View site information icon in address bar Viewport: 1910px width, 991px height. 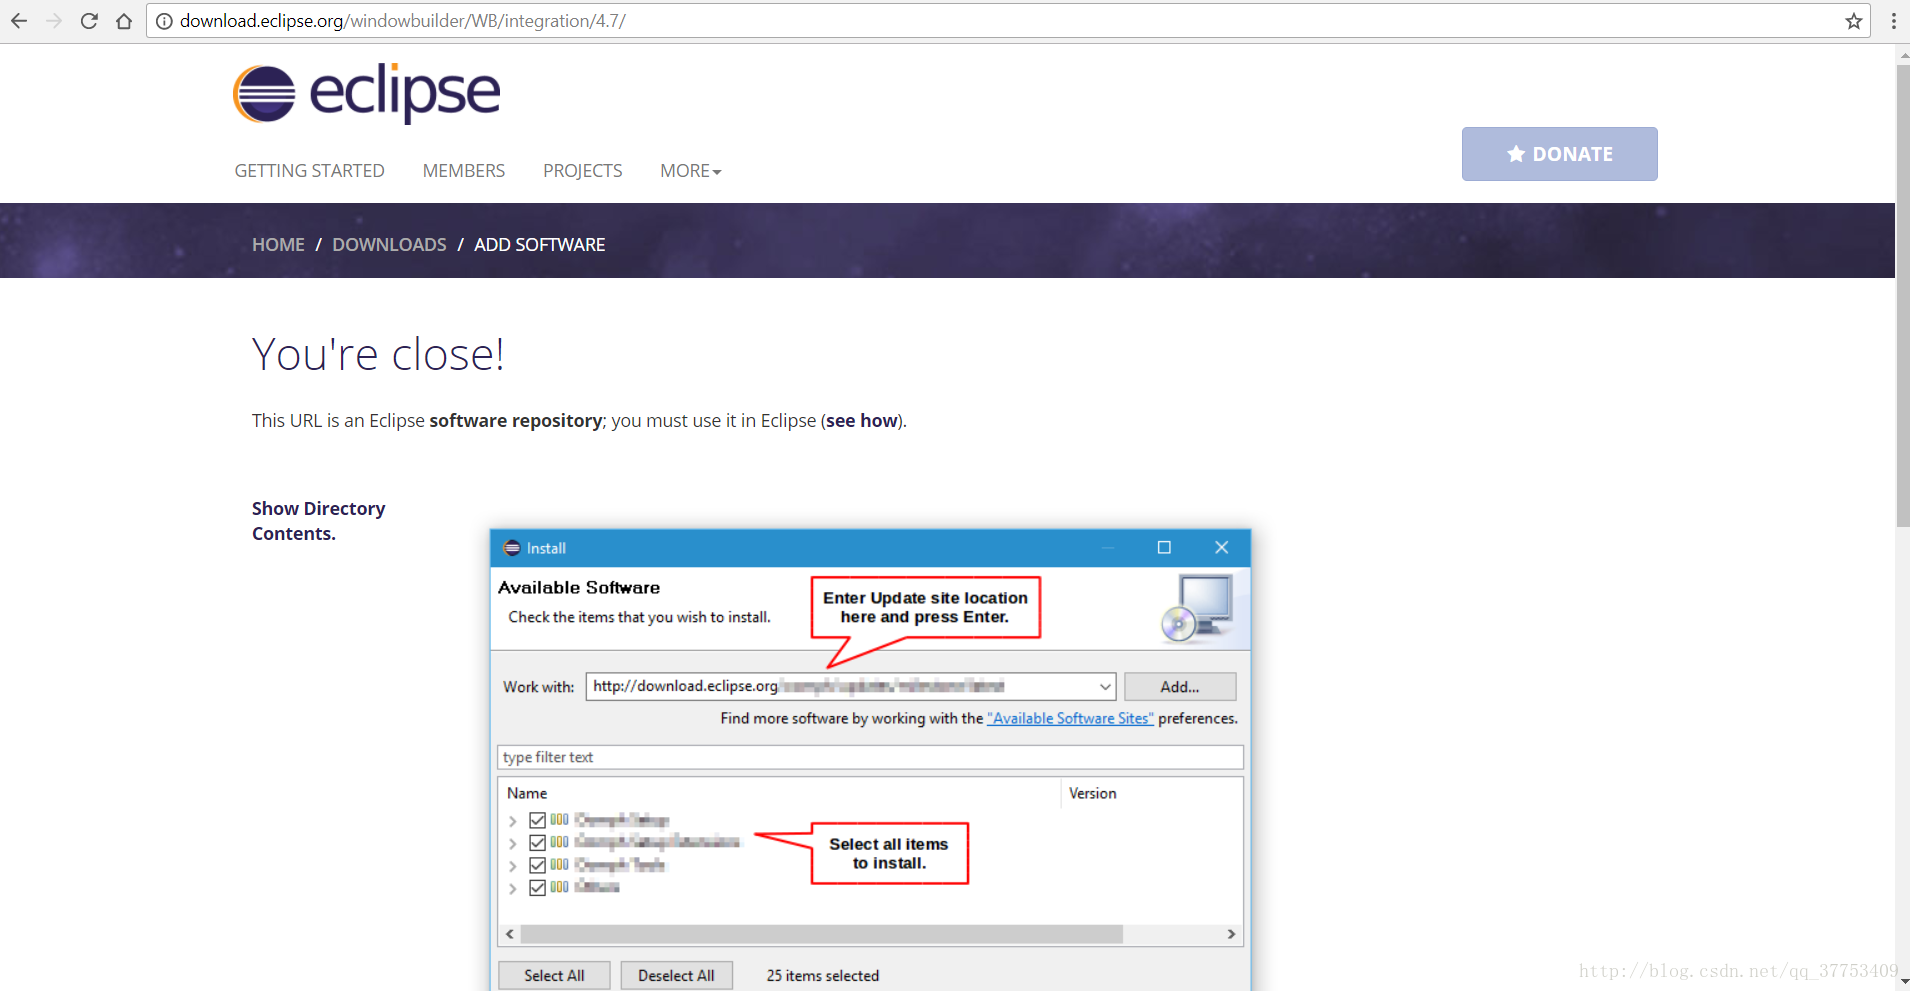[164, 21]
